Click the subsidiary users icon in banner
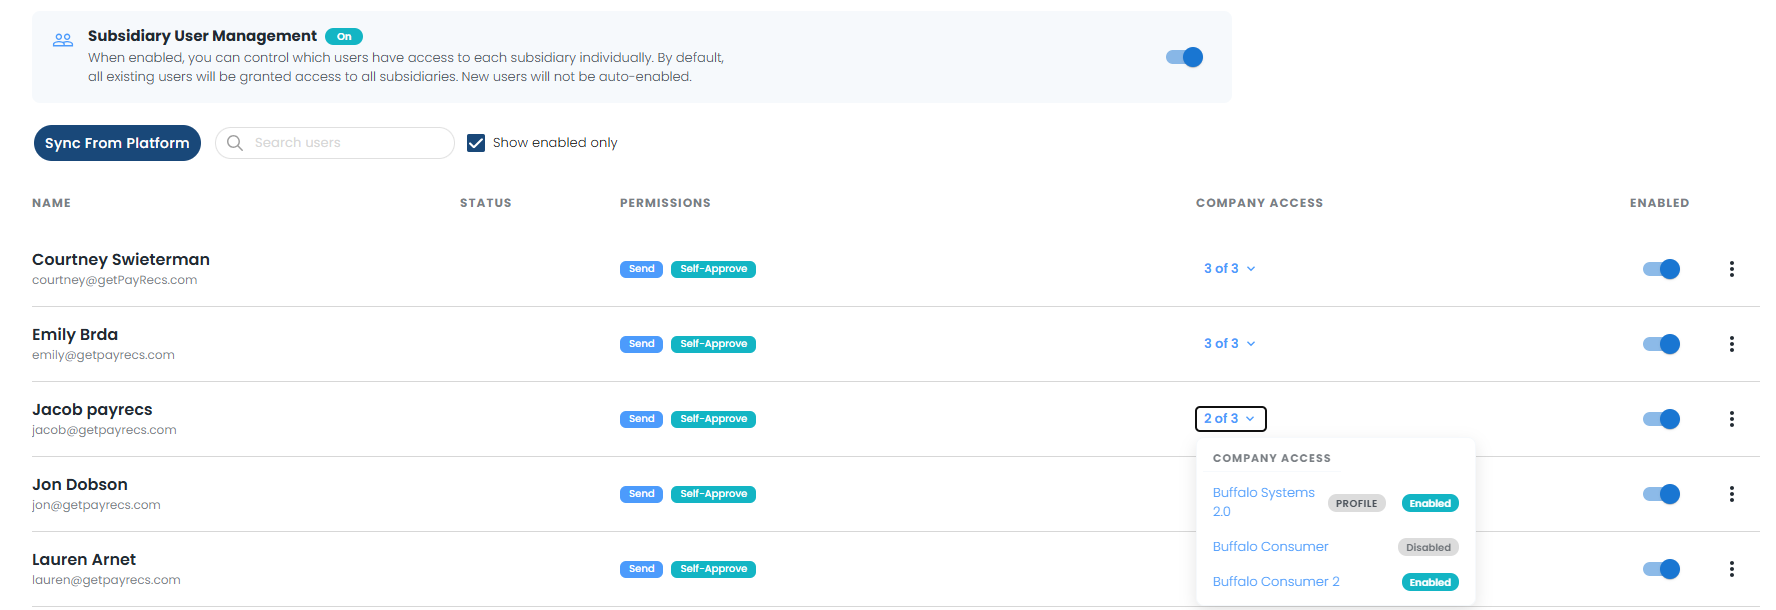Viewport: 1776px width, 610px height. coord(63,40)
